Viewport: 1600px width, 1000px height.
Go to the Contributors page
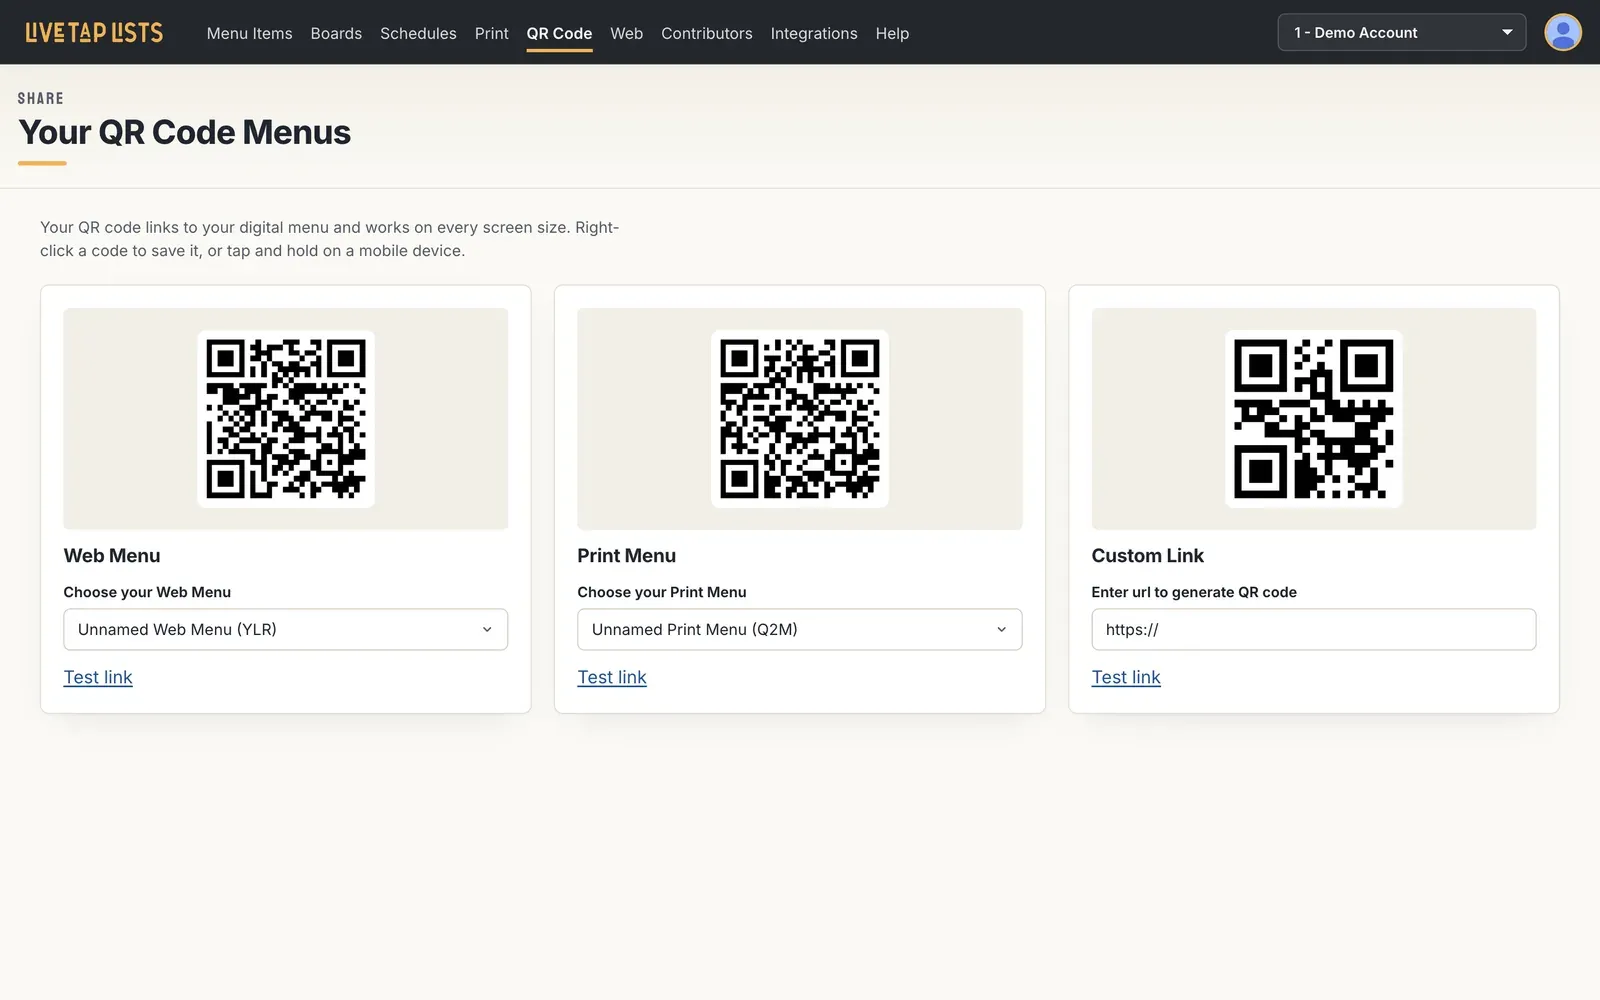[x=706, y=33]
